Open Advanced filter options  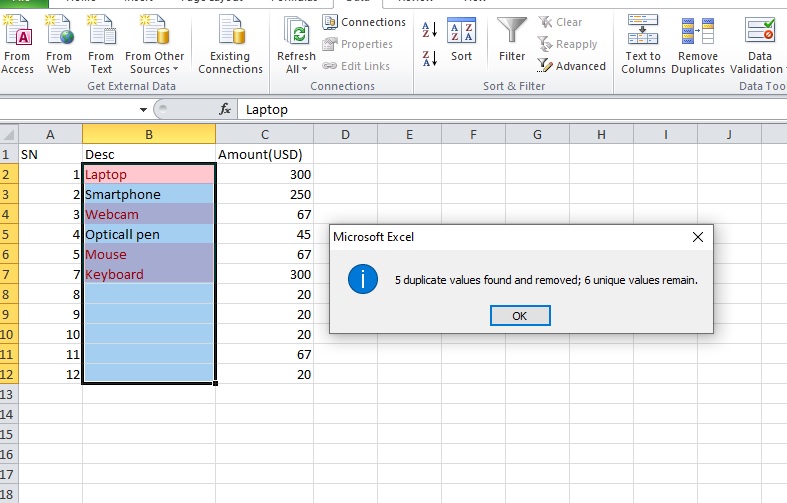(571, 66)
